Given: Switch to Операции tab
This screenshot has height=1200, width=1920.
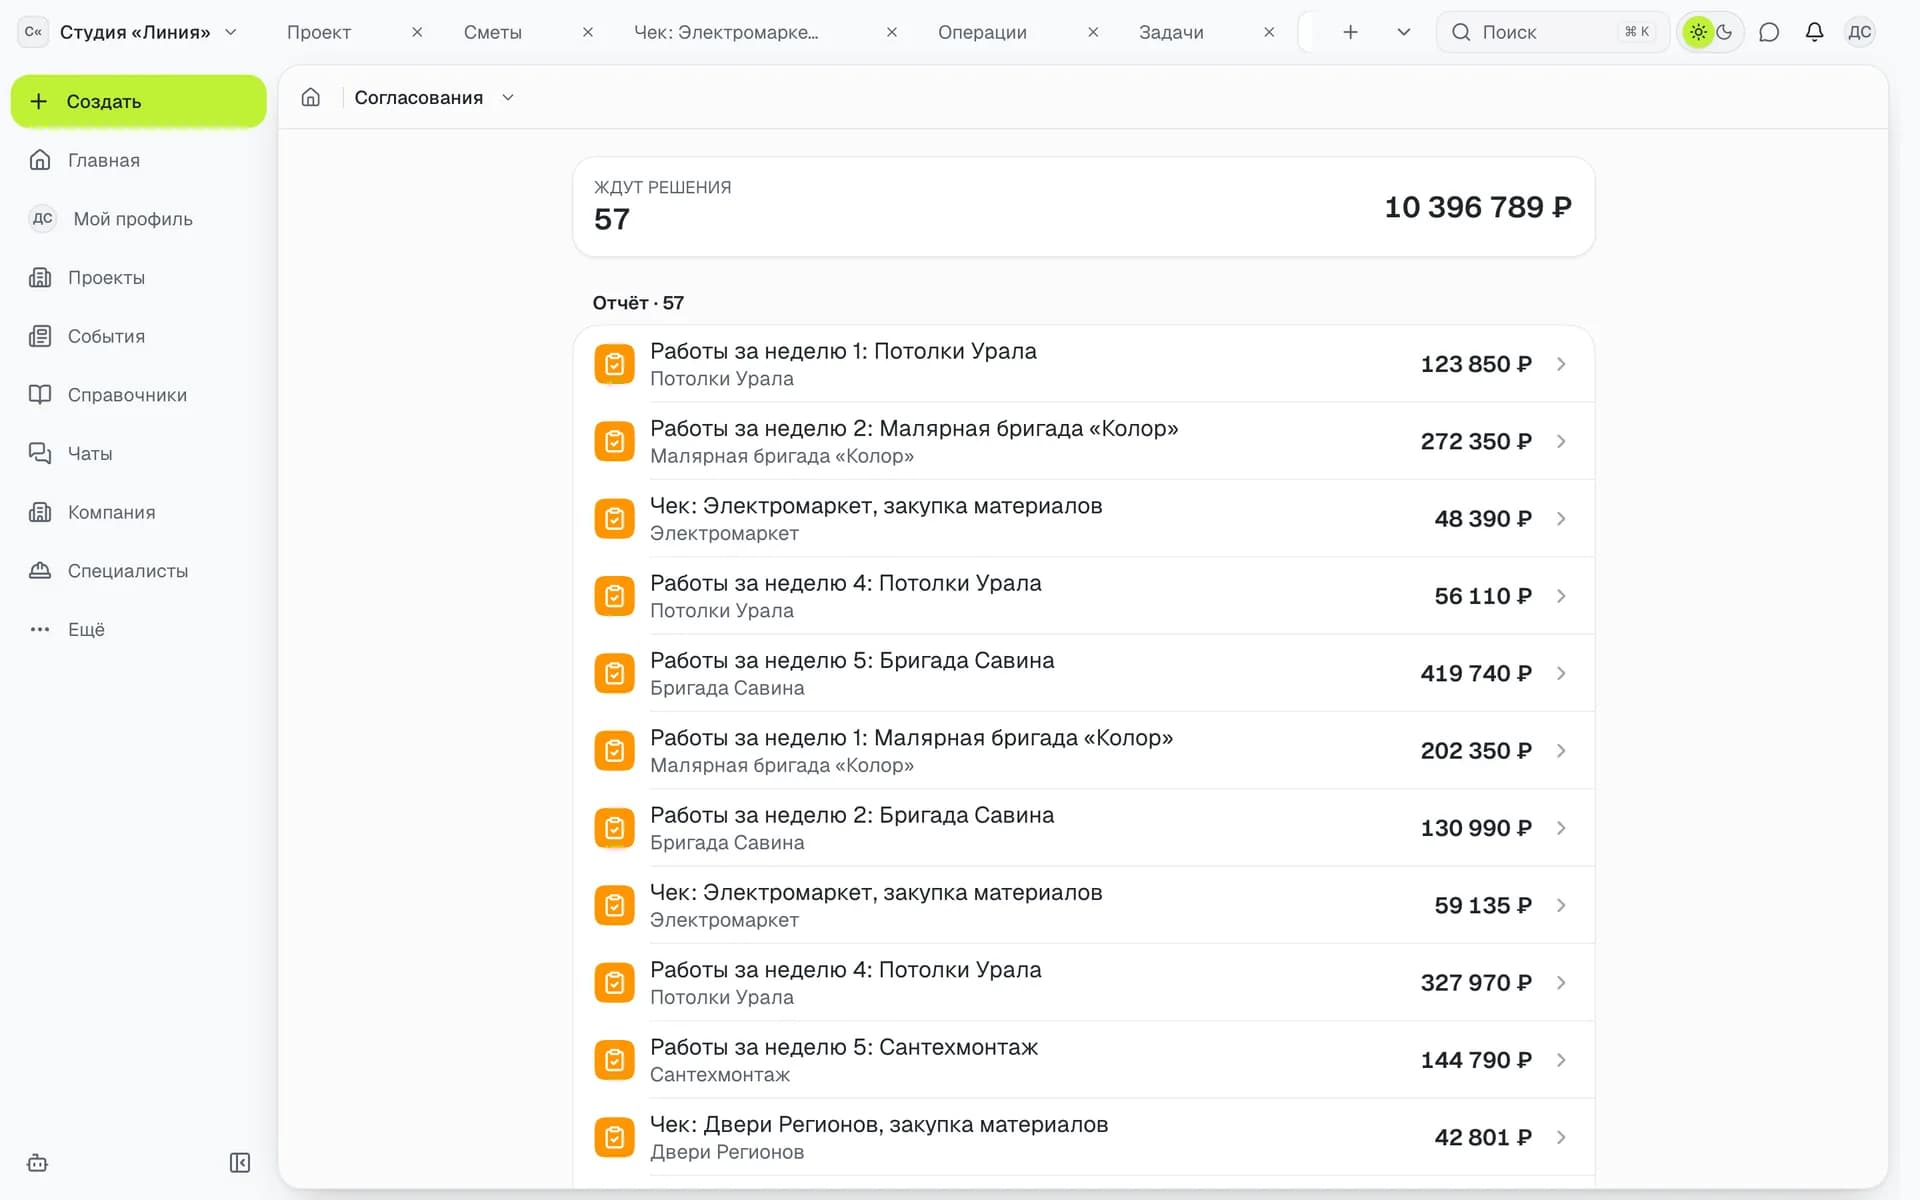Looking at the screenshot, I should click(982, 32).
